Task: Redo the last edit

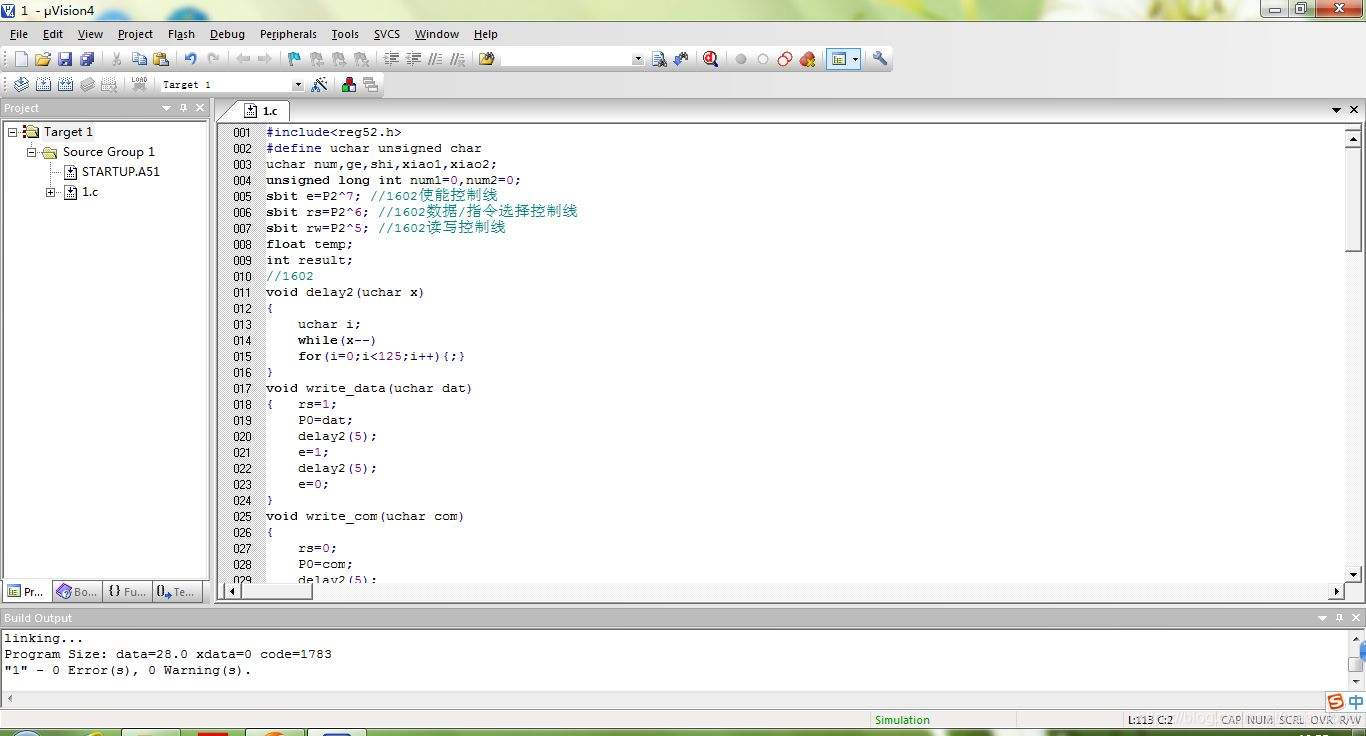Action: [x=212, y=59]
